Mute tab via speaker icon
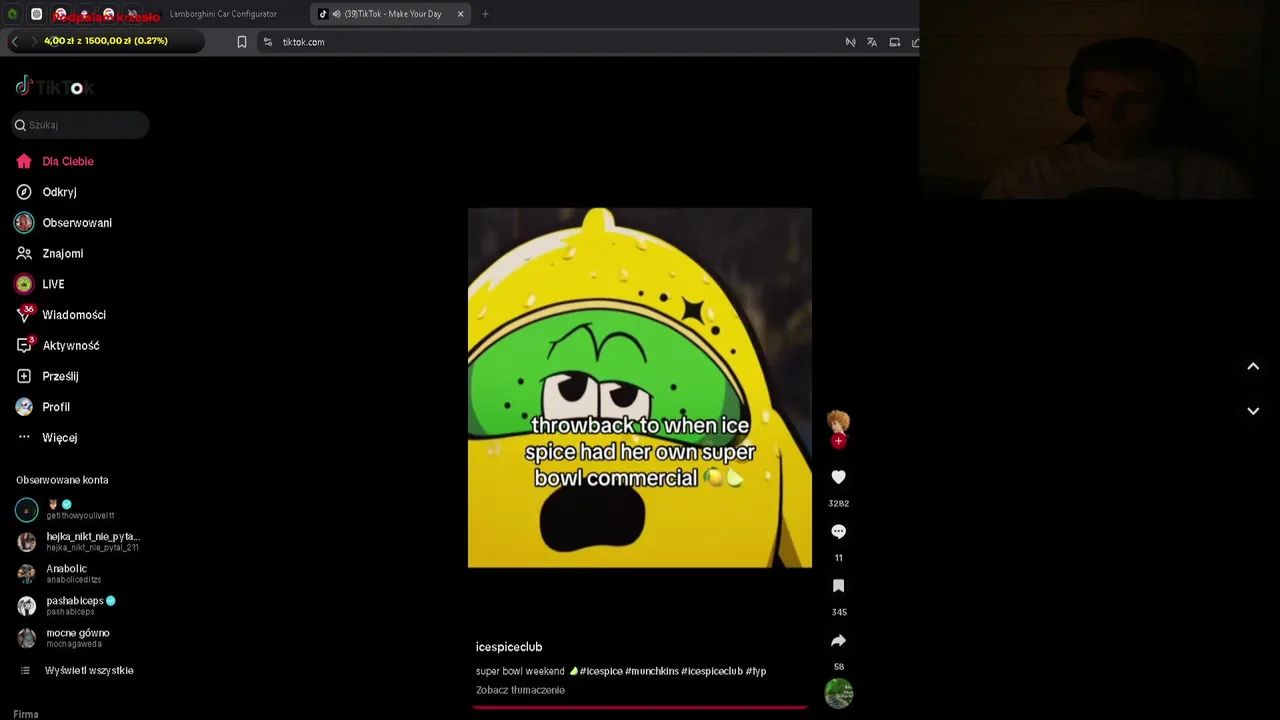Viewport: 1280px width, 720px height. [x=337, y=14]
